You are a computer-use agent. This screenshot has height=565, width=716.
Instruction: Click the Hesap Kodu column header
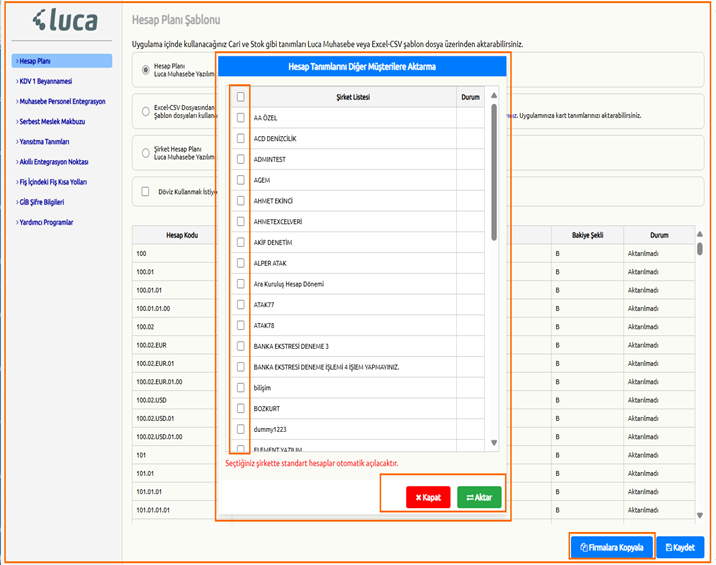click(x=182, y=235)
